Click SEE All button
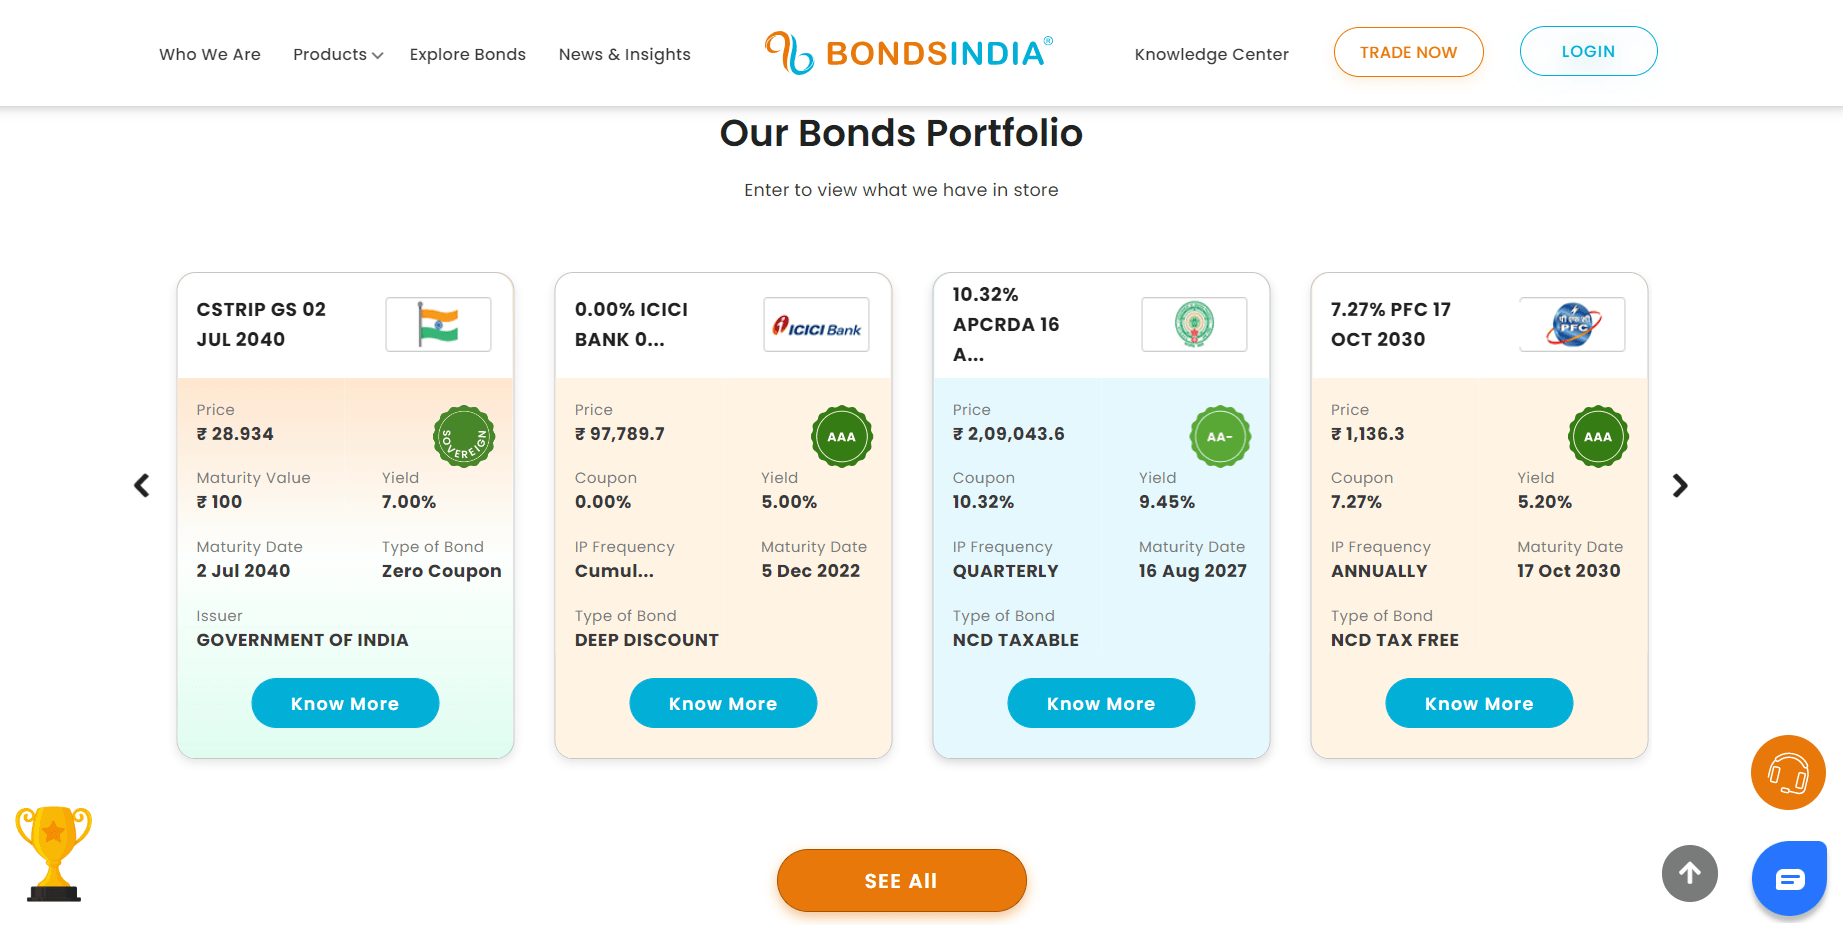The height and width of the screenshot is (925, 1843). point(901,881)
